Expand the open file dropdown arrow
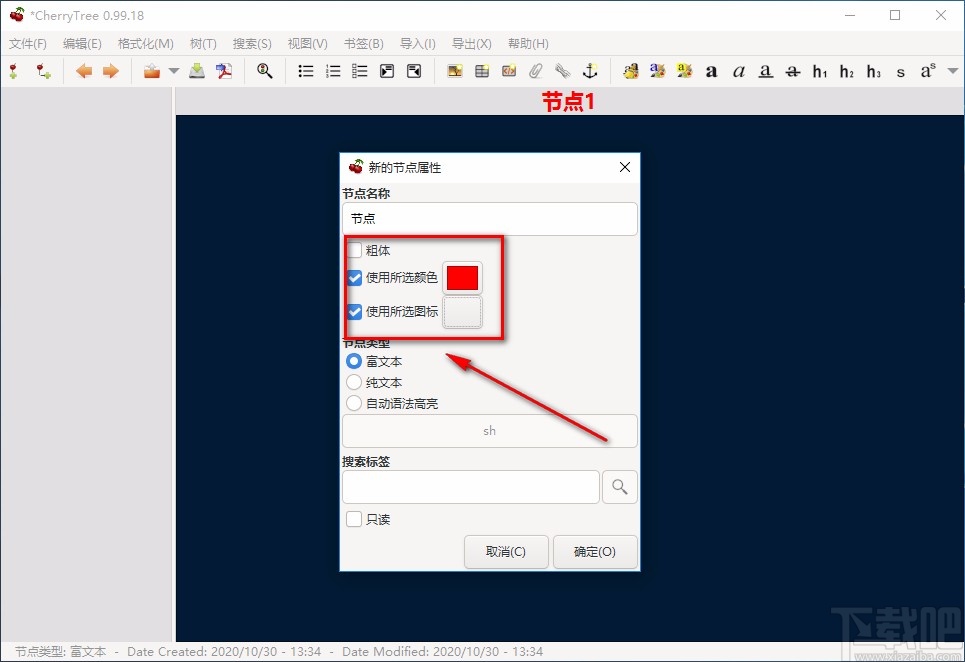 (x=174, y=71)
